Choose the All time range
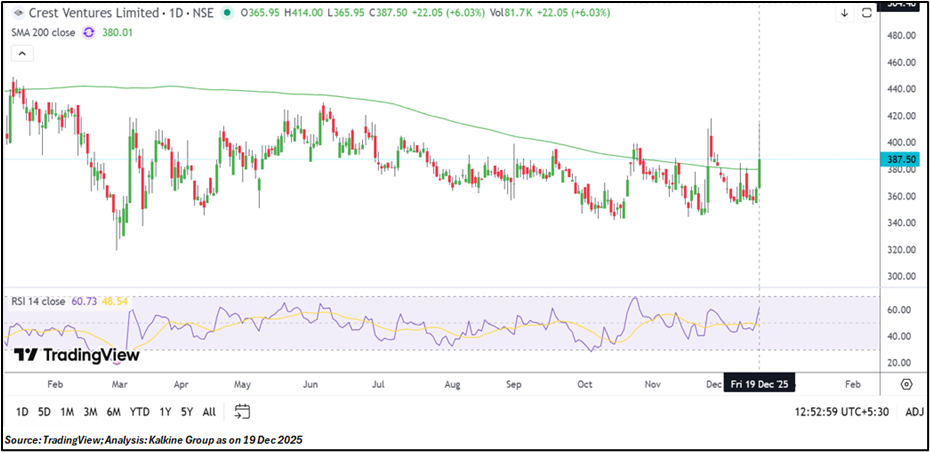 pos(209,411)
